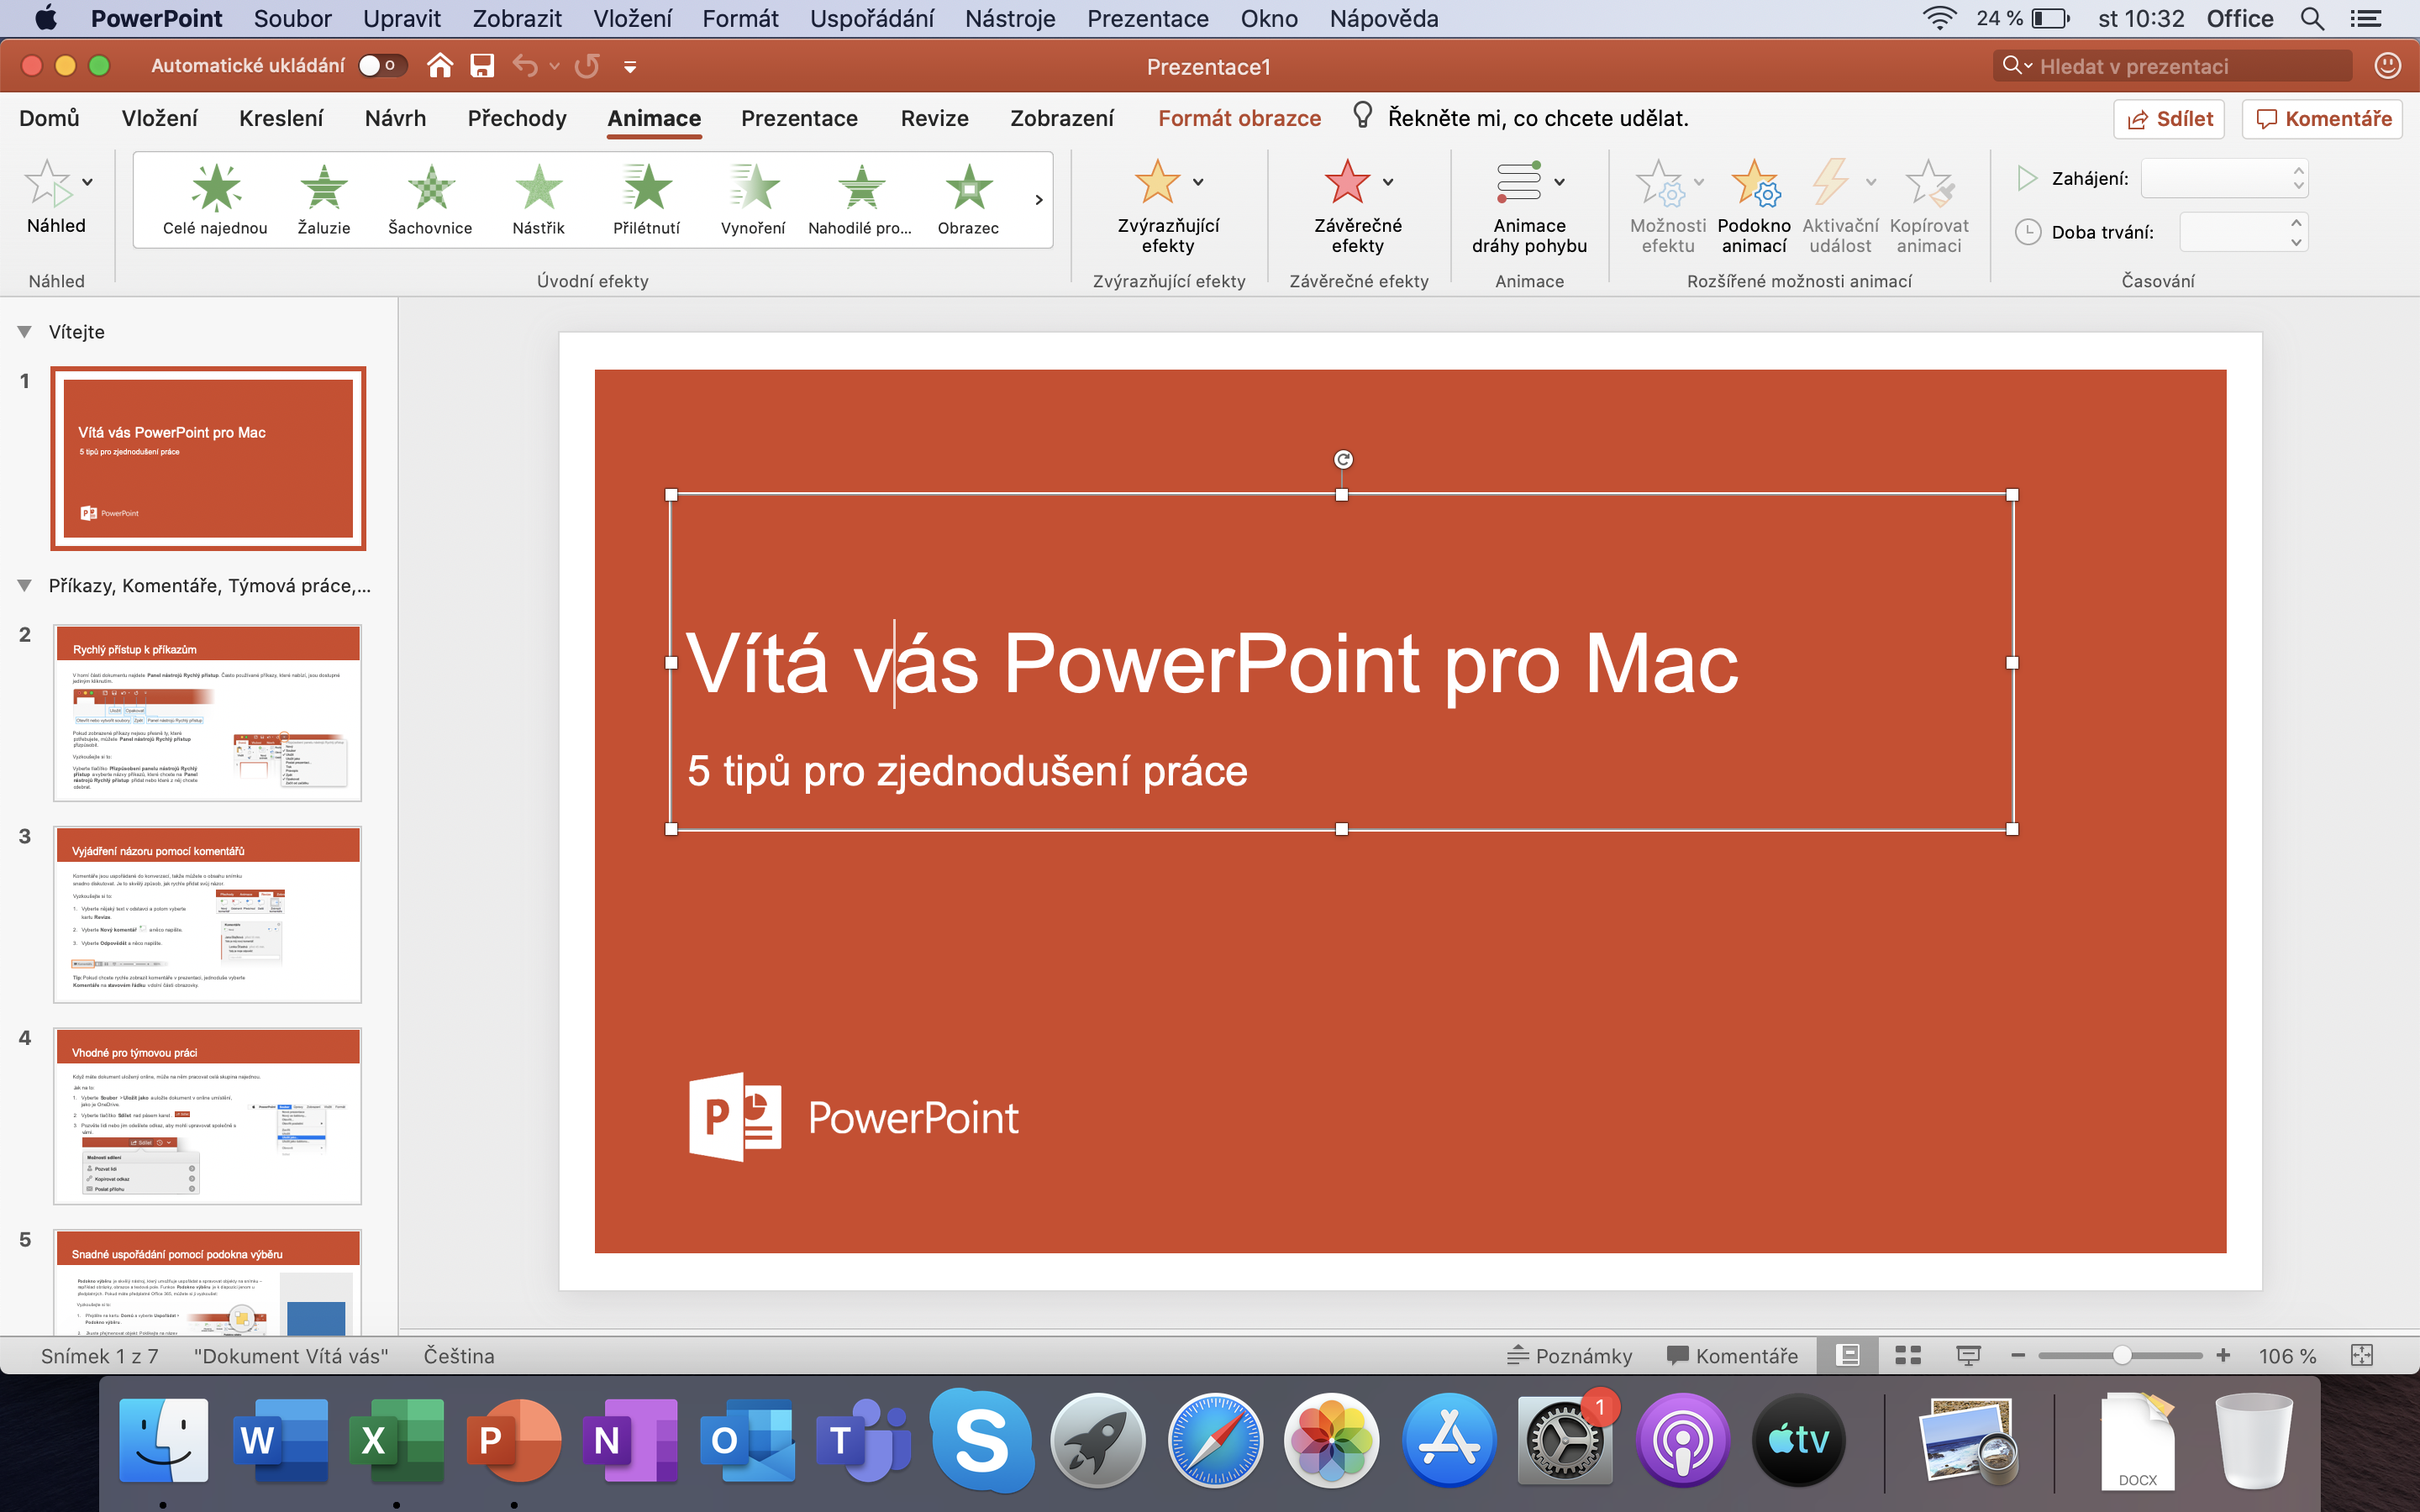Click the Náhled preview star icon
This screenshot has width=2420, height=1512.
pos(48,184)
